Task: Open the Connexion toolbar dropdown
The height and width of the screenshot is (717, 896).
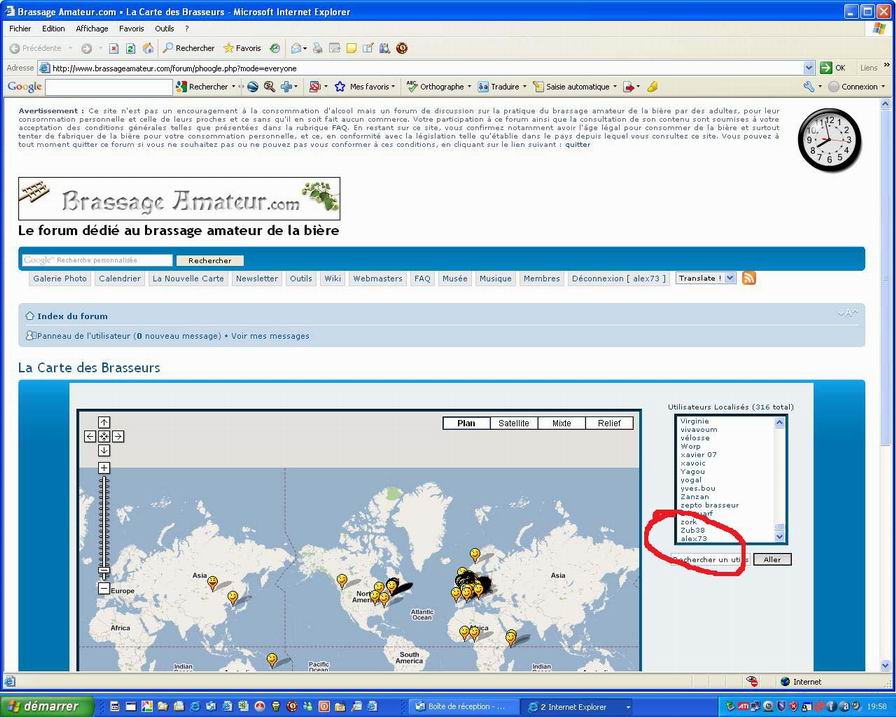Action: tap(857, 87)
